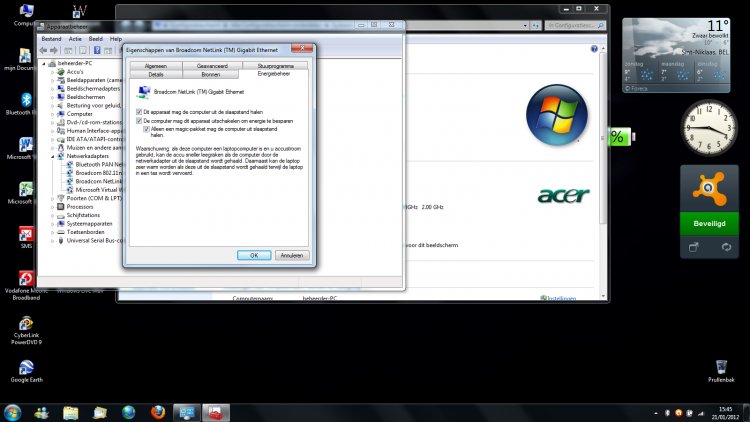Open the Prullenbak recycle bin

click(x=721, y=369)
